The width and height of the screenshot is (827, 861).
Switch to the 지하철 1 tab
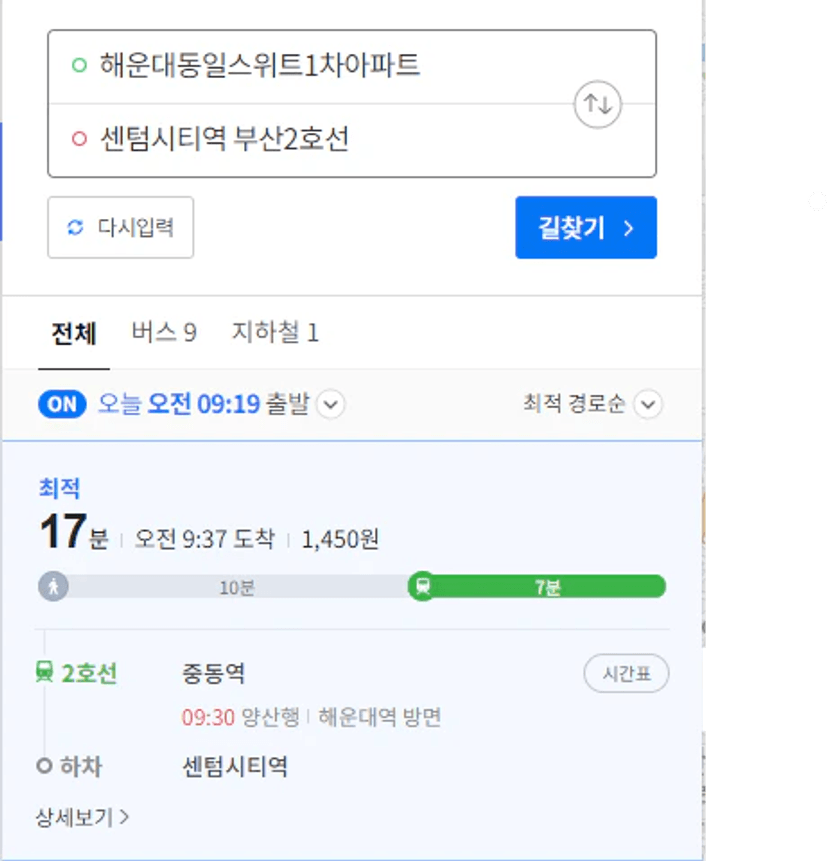(275, 332)
